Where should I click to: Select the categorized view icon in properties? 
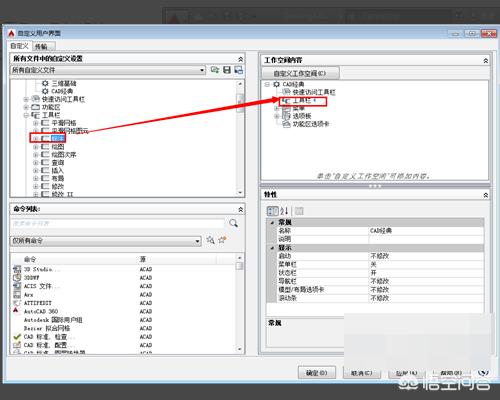pos(272,211)
